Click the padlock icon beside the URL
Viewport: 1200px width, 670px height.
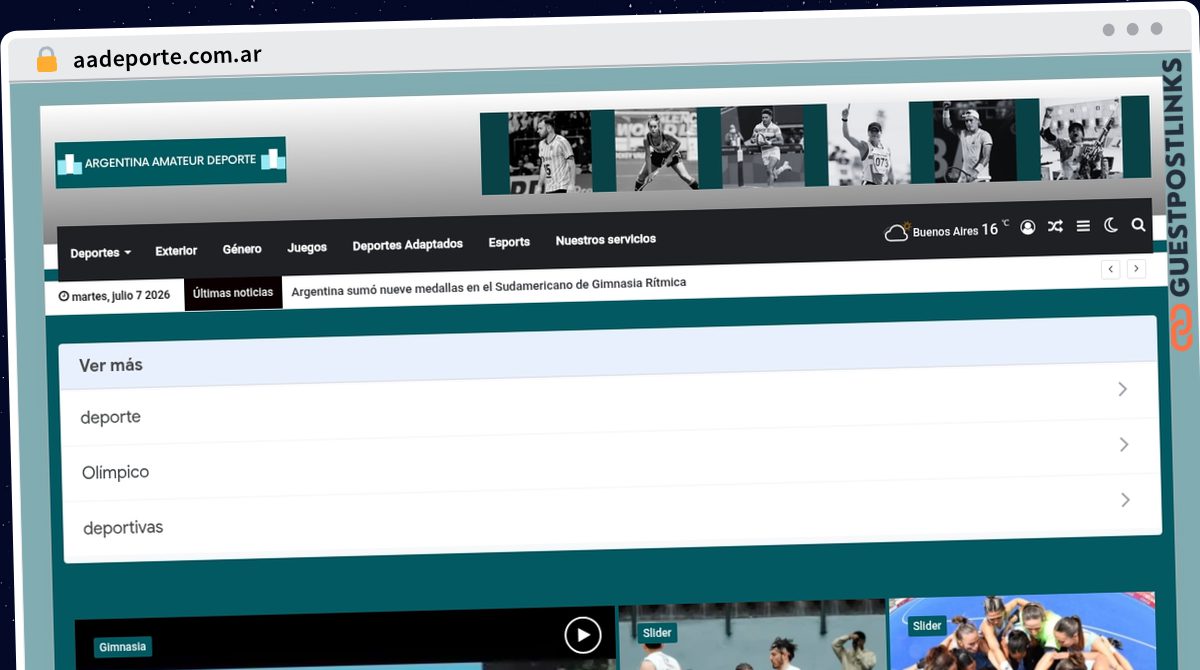[47, 59]
